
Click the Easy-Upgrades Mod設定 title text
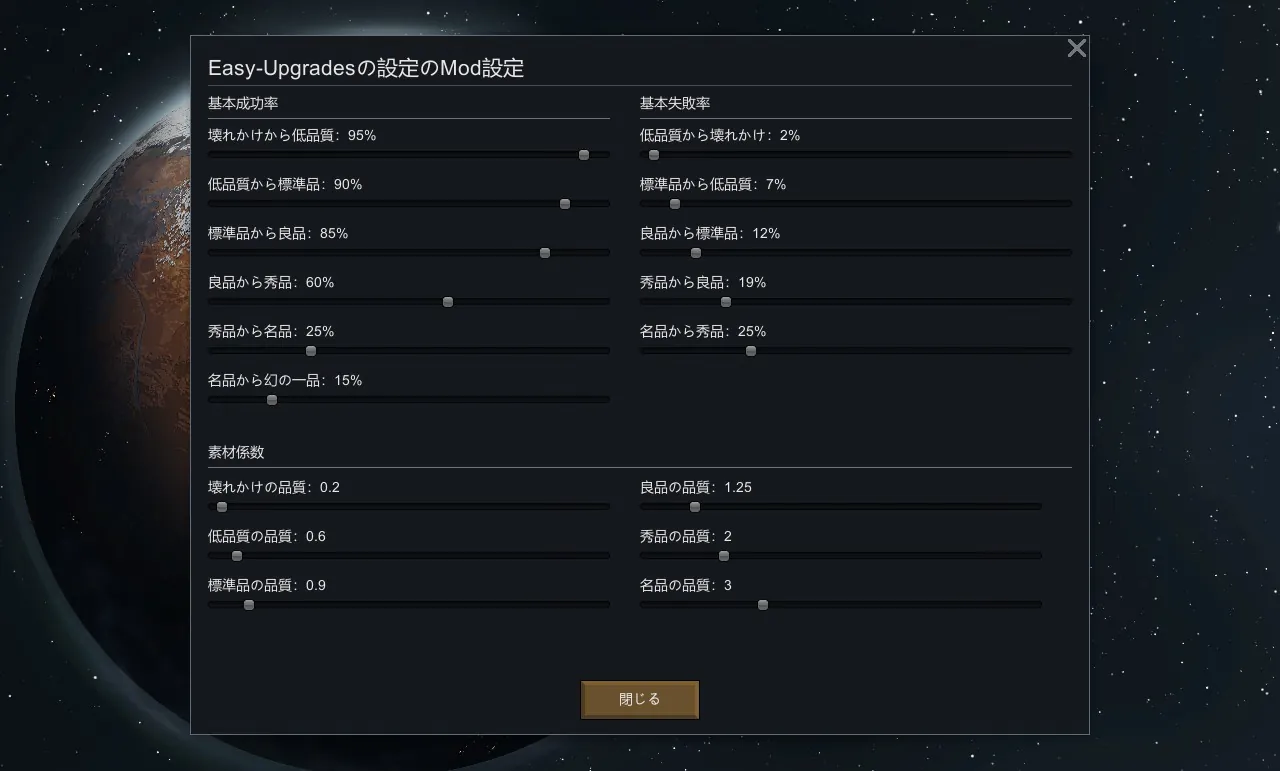pyautogui.click(x=366, y=68)
